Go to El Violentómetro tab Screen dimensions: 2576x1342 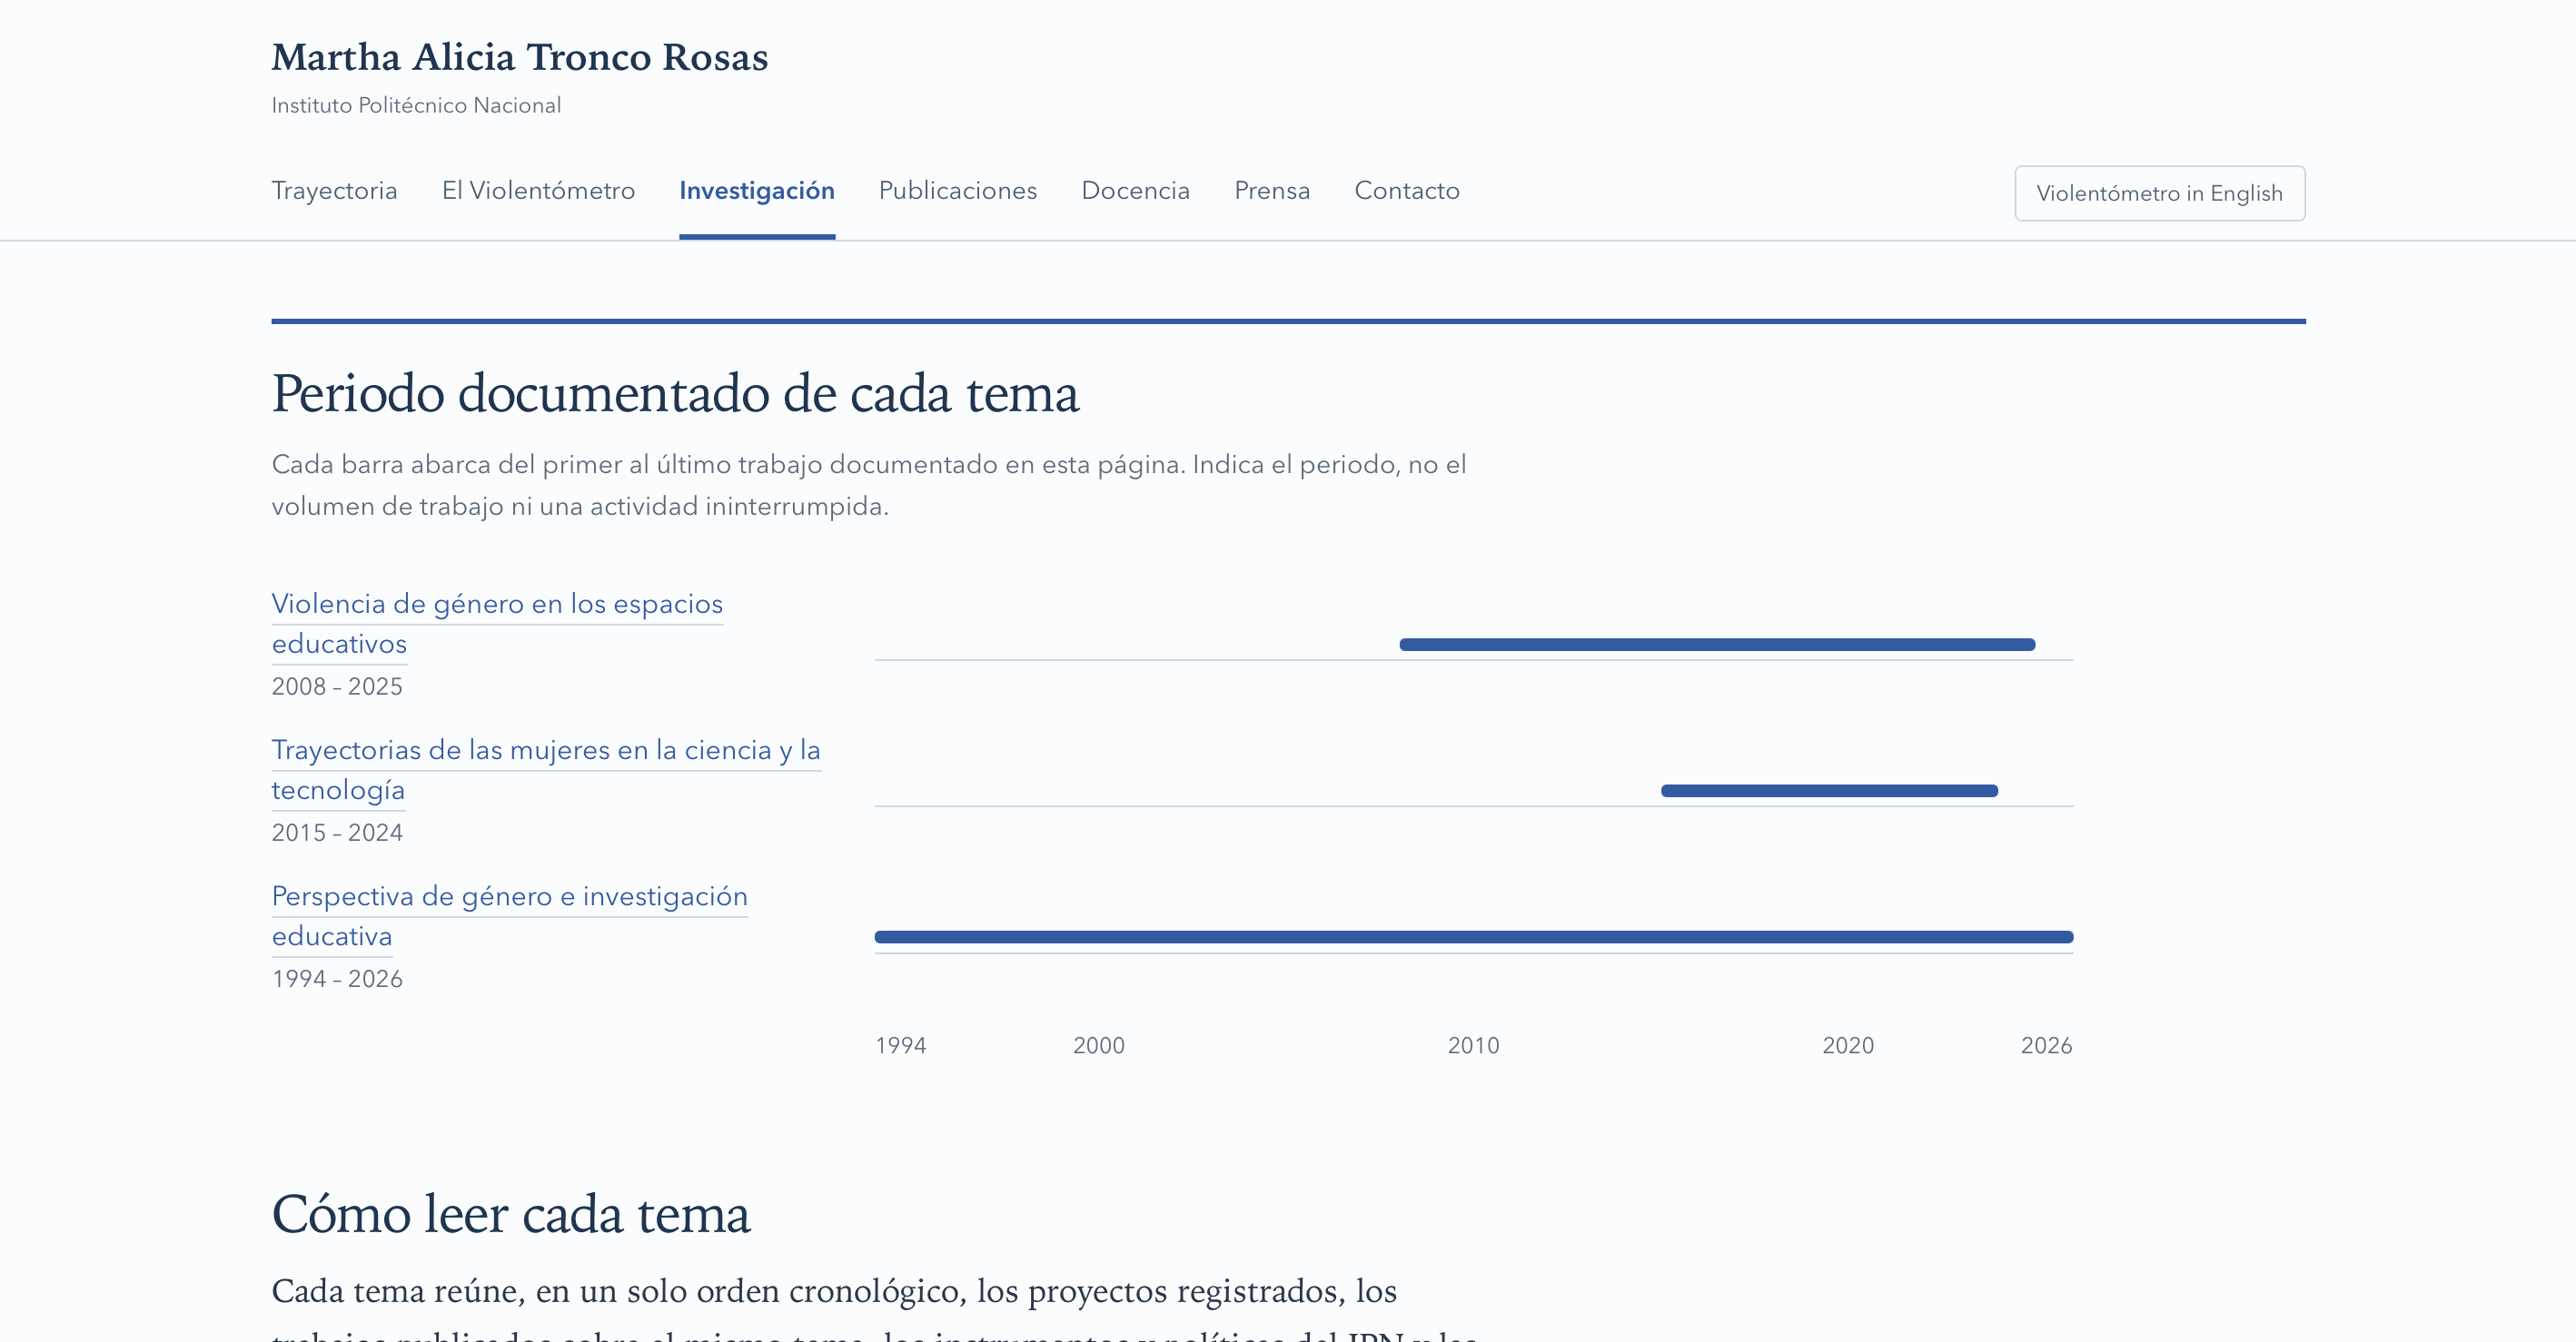pos(538,190)
